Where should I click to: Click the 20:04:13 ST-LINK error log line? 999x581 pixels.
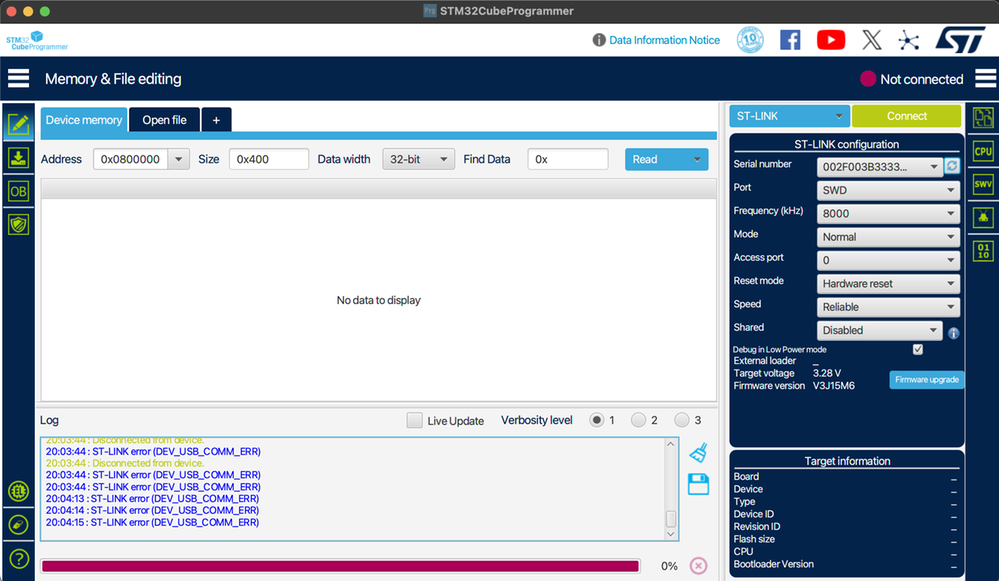point(152,499)
